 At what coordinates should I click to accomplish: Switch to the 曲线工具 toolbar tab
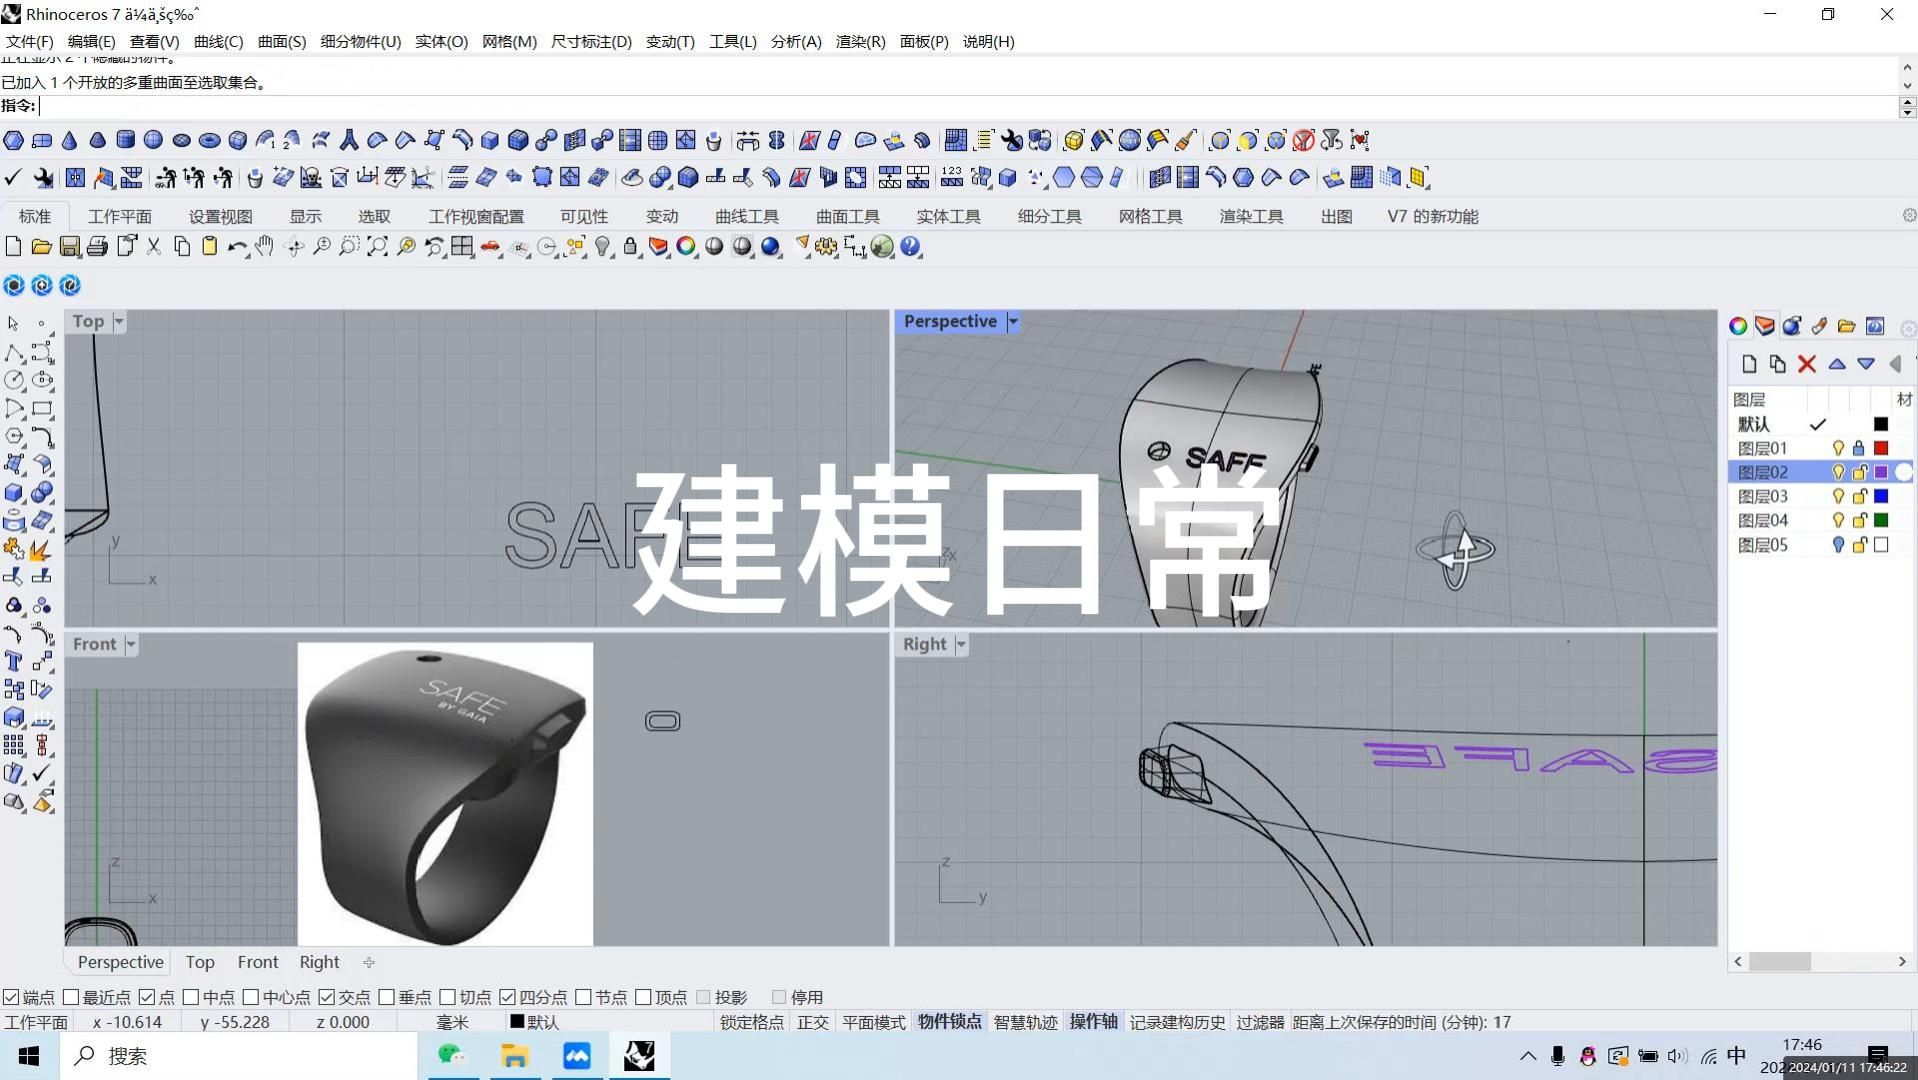pyautogui.click(x=747, y=216)
